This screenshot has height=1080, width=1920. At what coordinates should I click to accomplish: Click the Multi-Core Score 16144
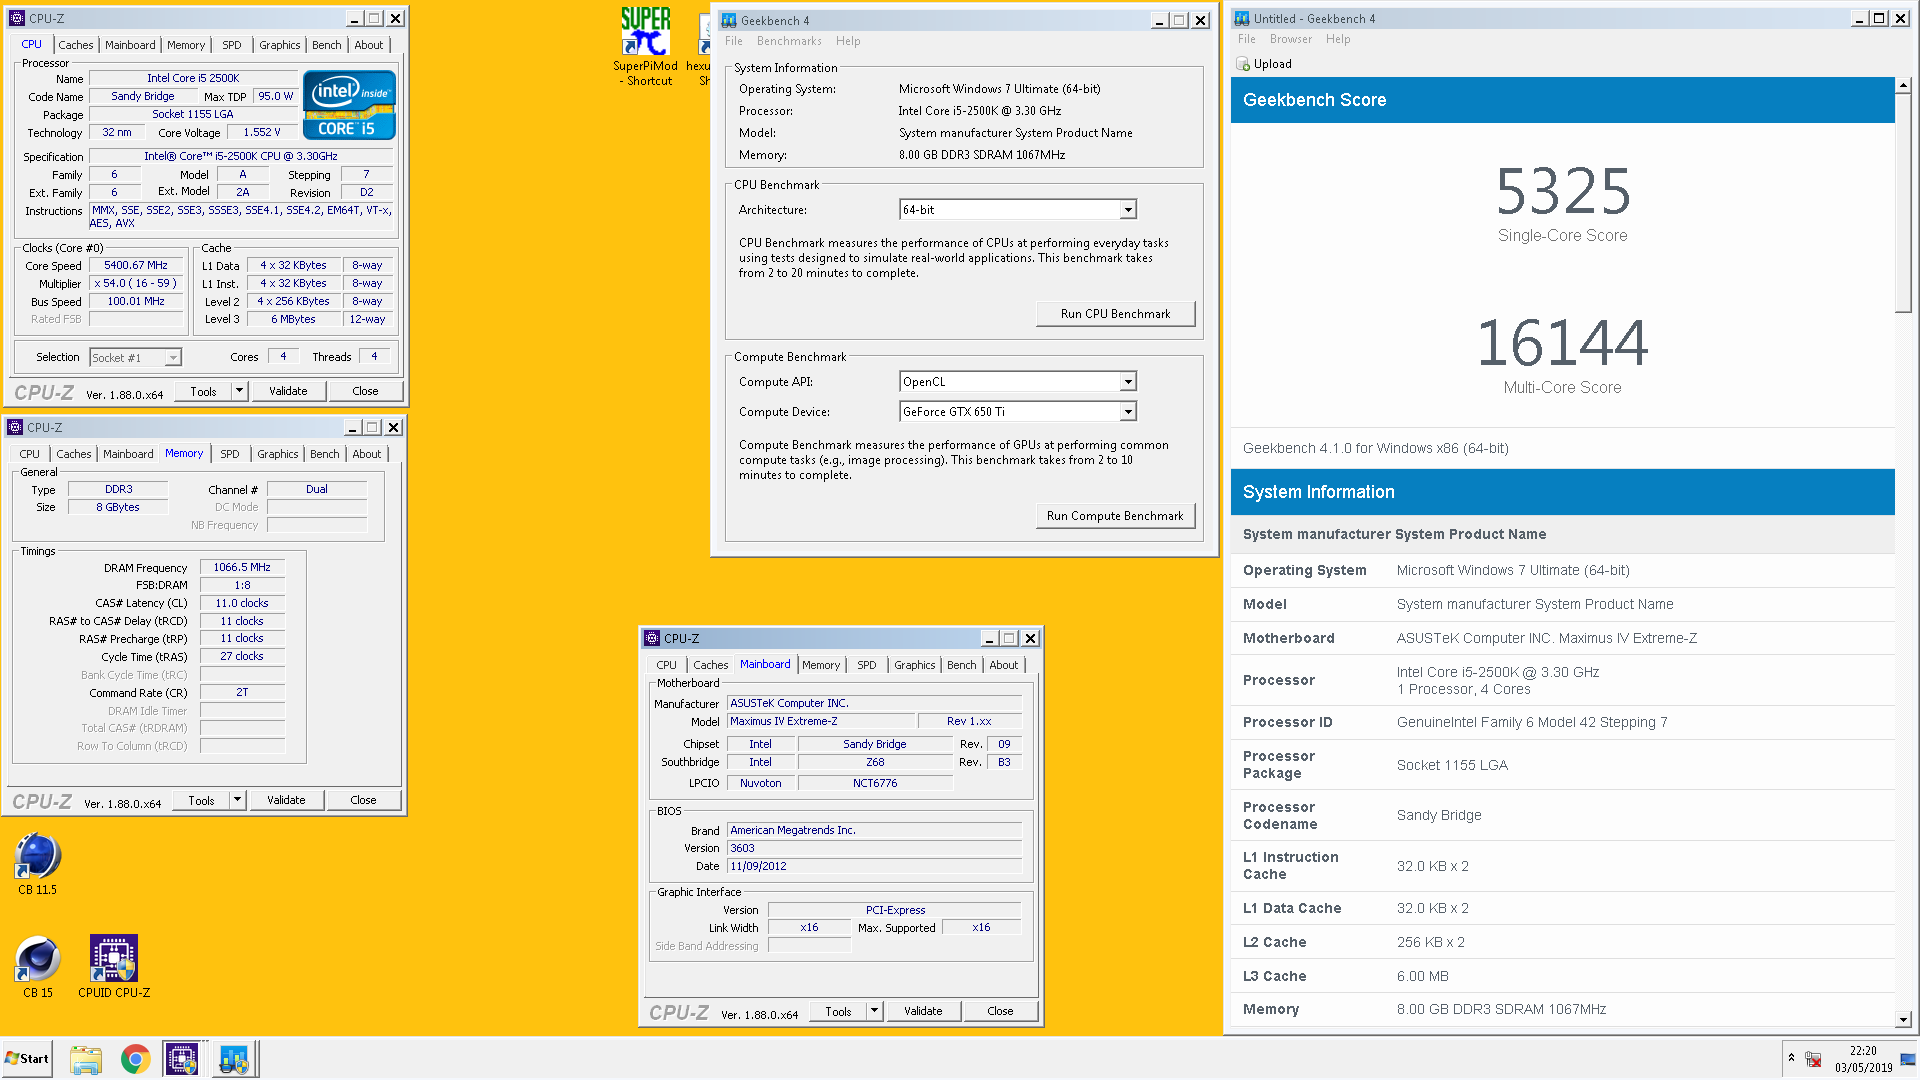coord(1562,343)
